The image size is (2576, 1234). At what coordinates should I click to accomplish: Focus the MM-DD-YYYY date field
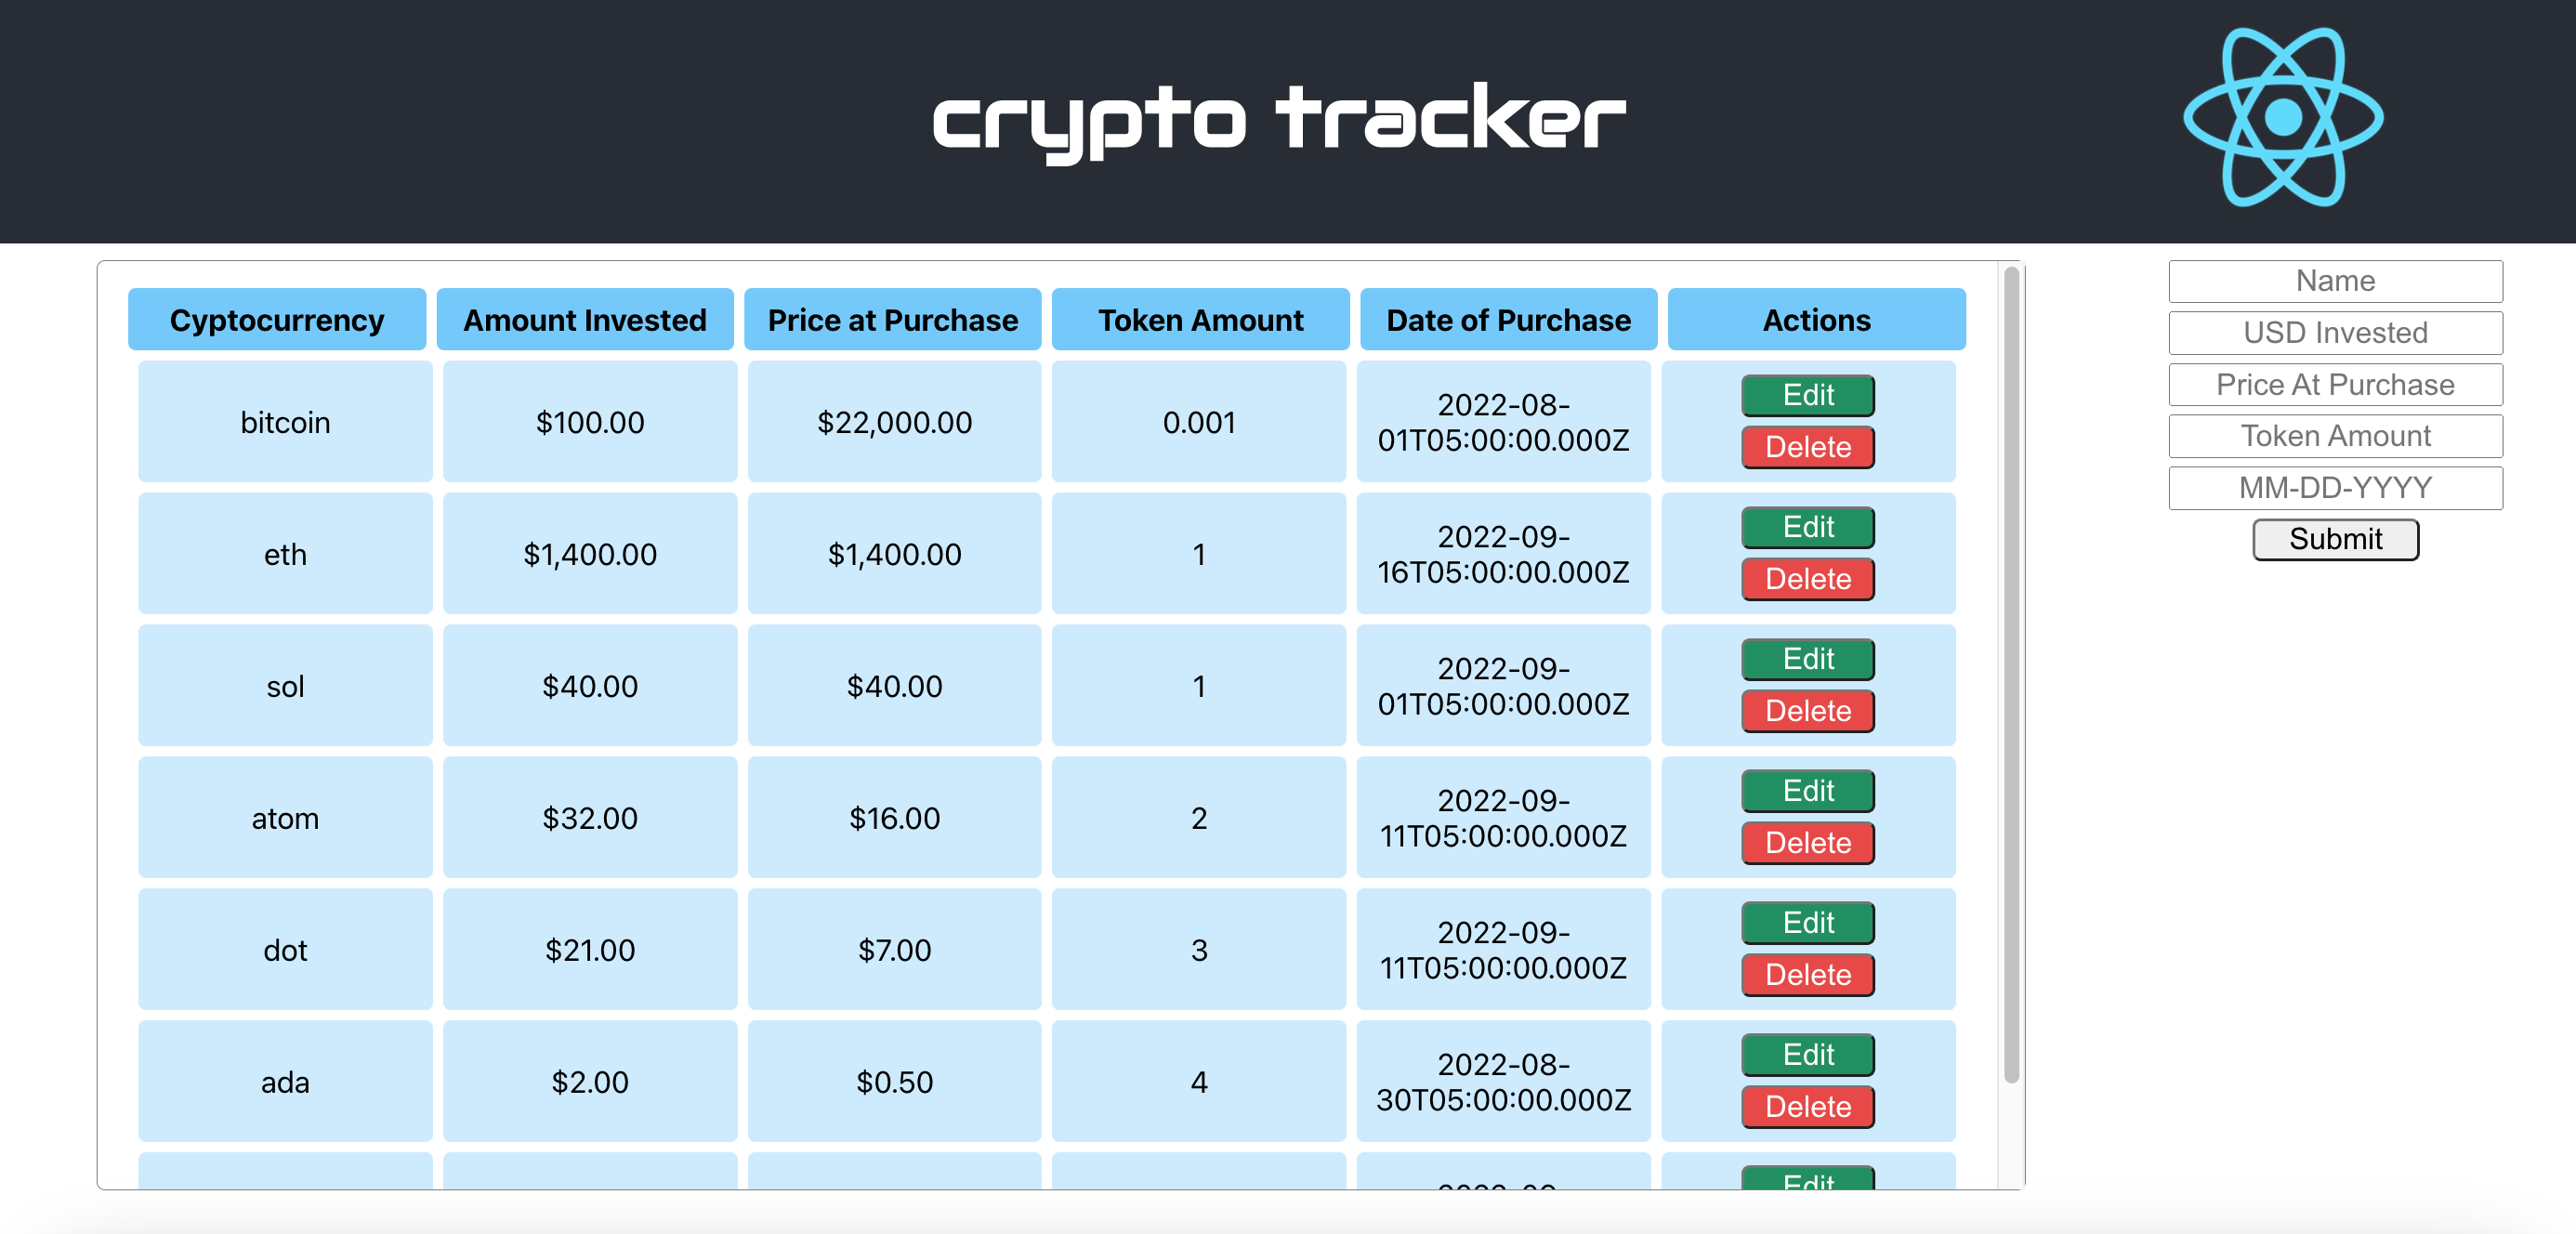(x=2334, y=489)
